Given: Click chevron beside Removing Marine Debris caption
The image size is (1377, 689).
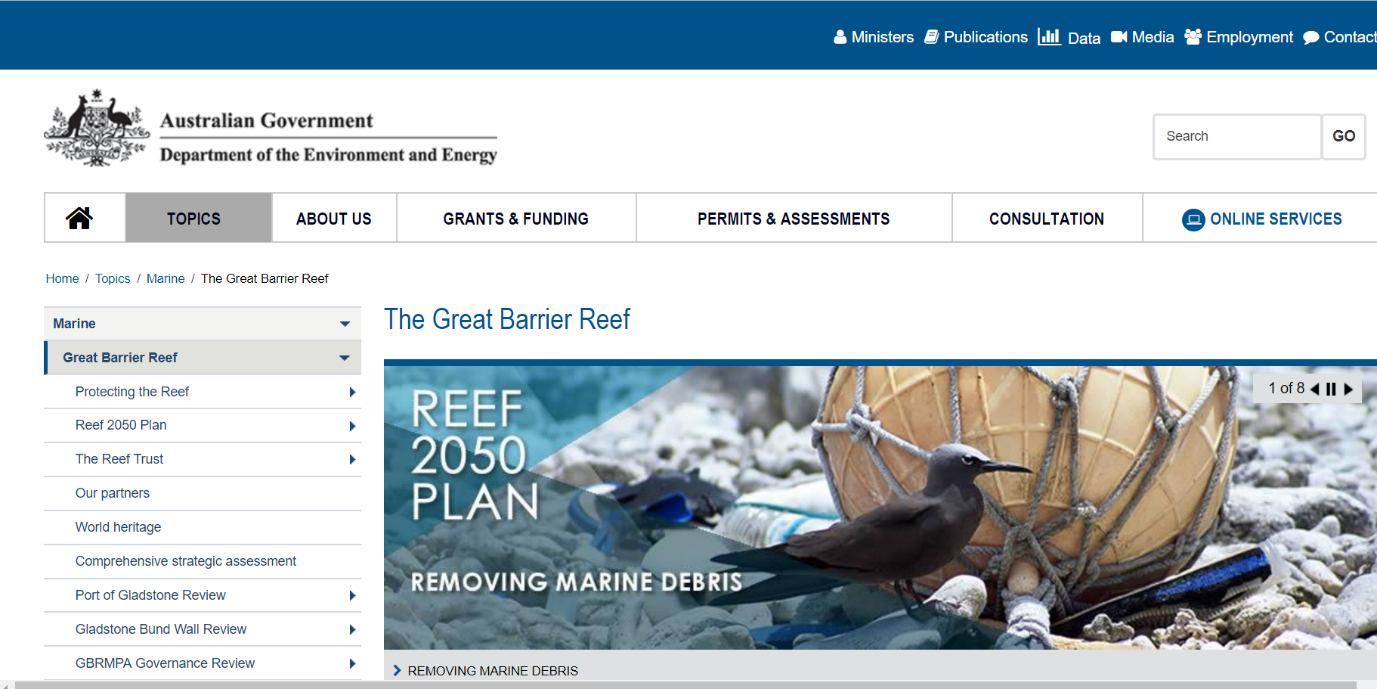Looking at the screenshot, I should point(397,670).
